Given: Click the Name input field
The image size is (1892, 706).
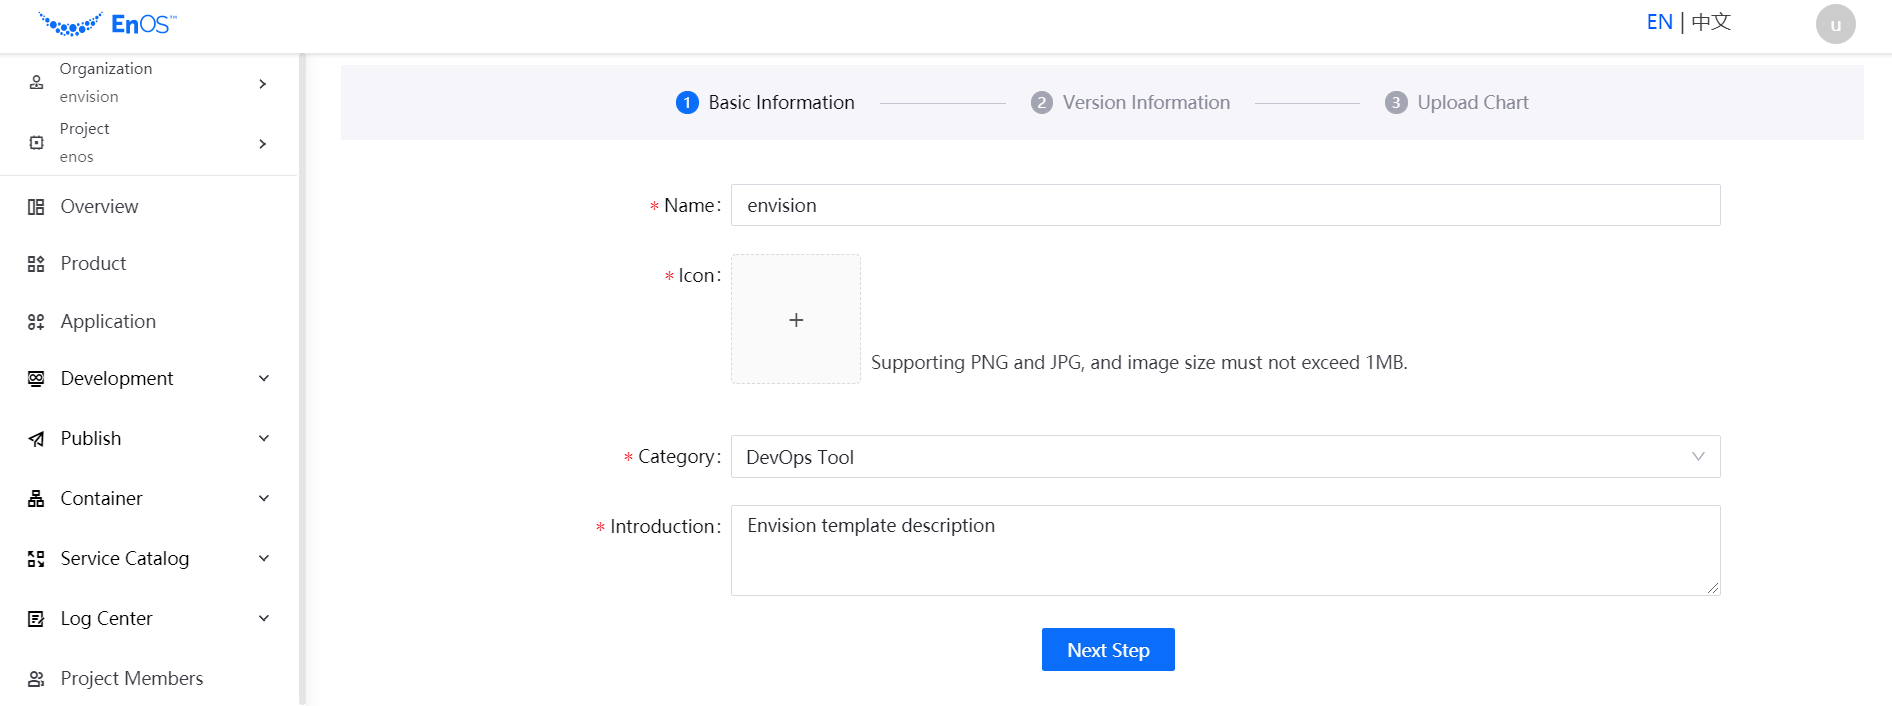Looking at the screenshot, I should [1225, 205].
